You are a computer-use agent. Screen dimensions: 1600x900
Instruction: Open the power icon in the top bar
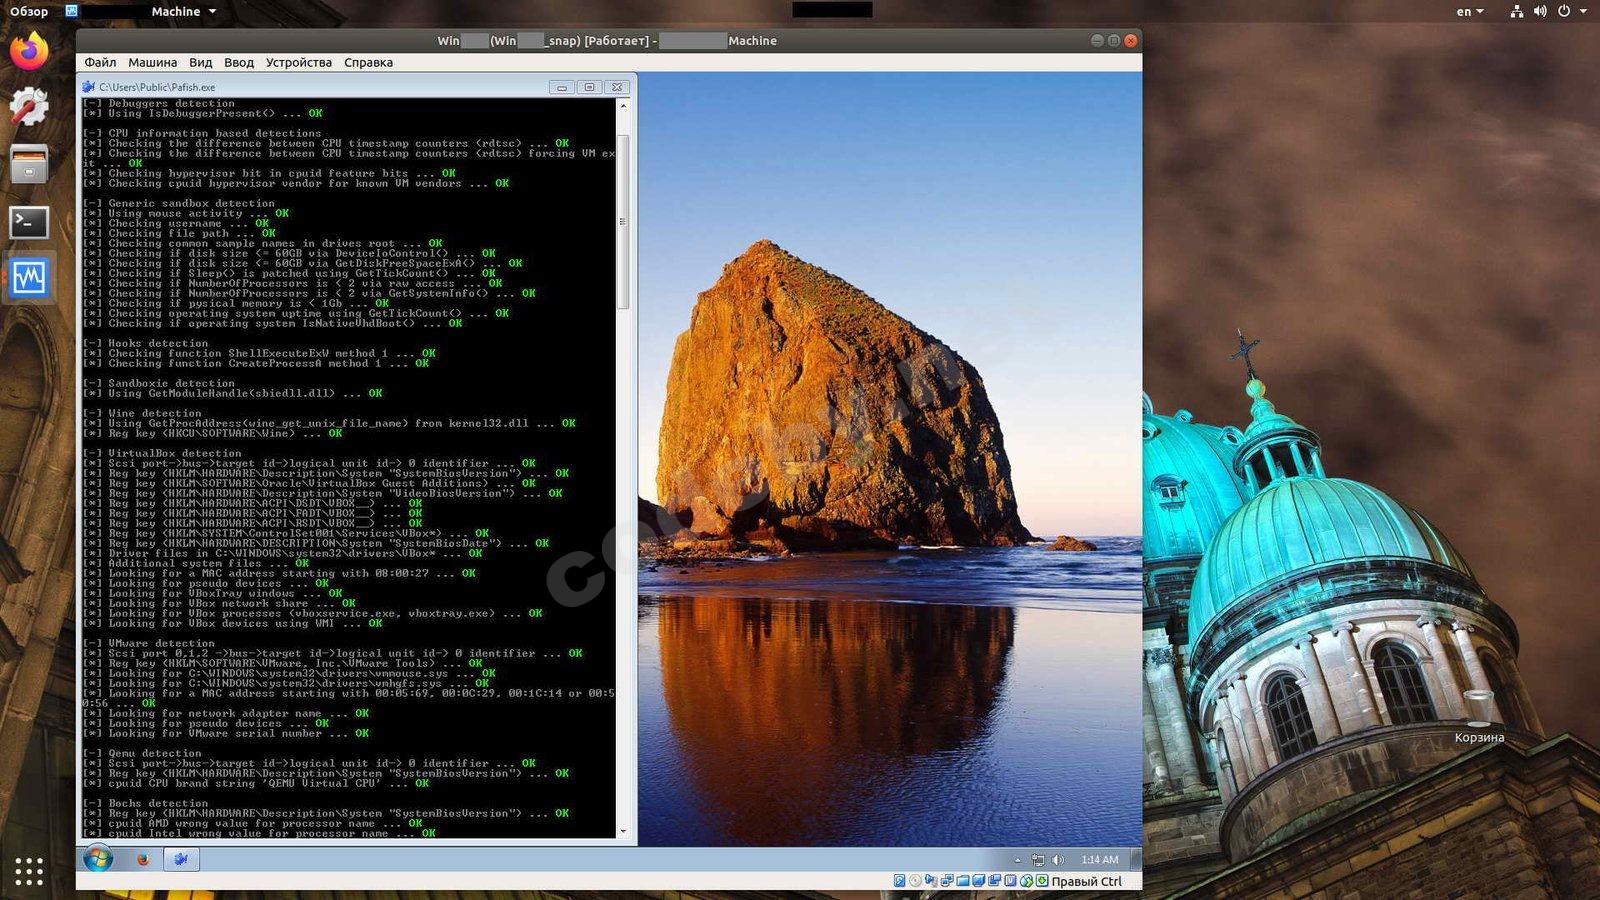click(x=1564, y=11)
